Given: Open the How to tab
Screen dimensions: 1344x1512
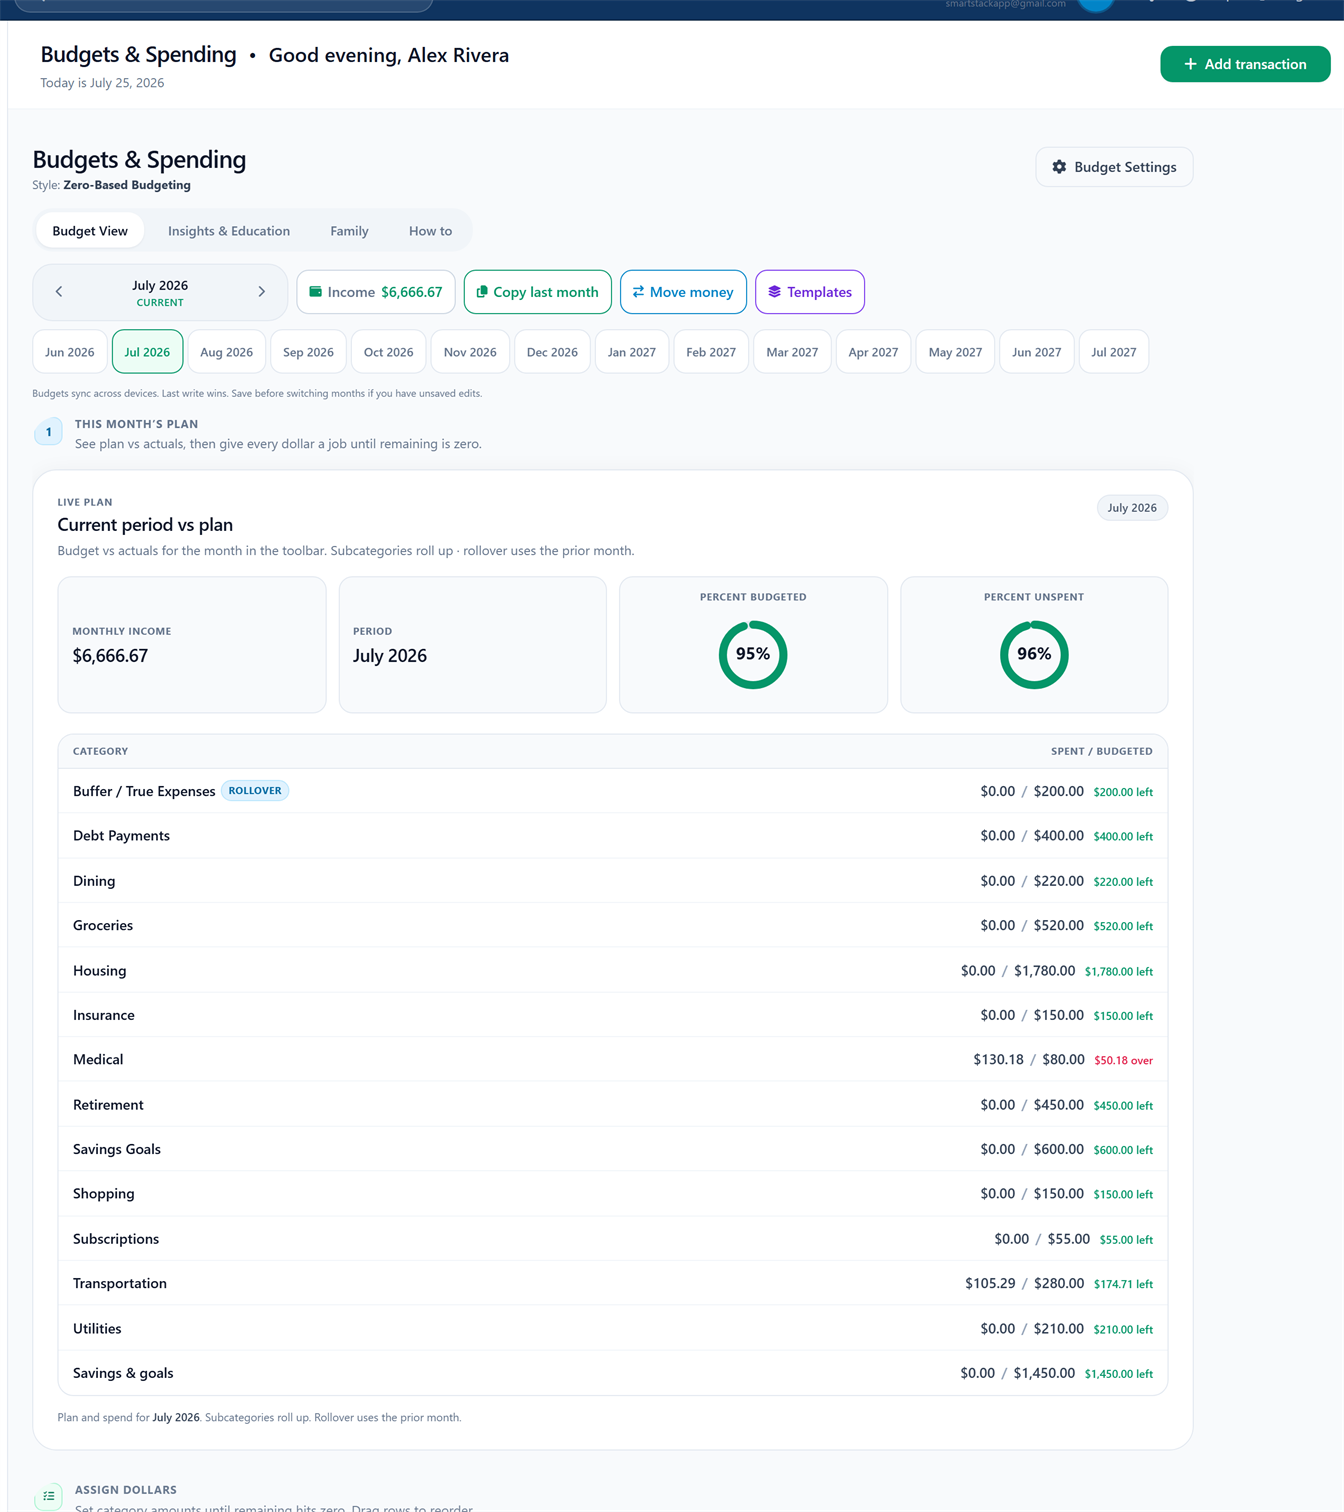Looking at the screenshot, I should (x=430, y=231).
